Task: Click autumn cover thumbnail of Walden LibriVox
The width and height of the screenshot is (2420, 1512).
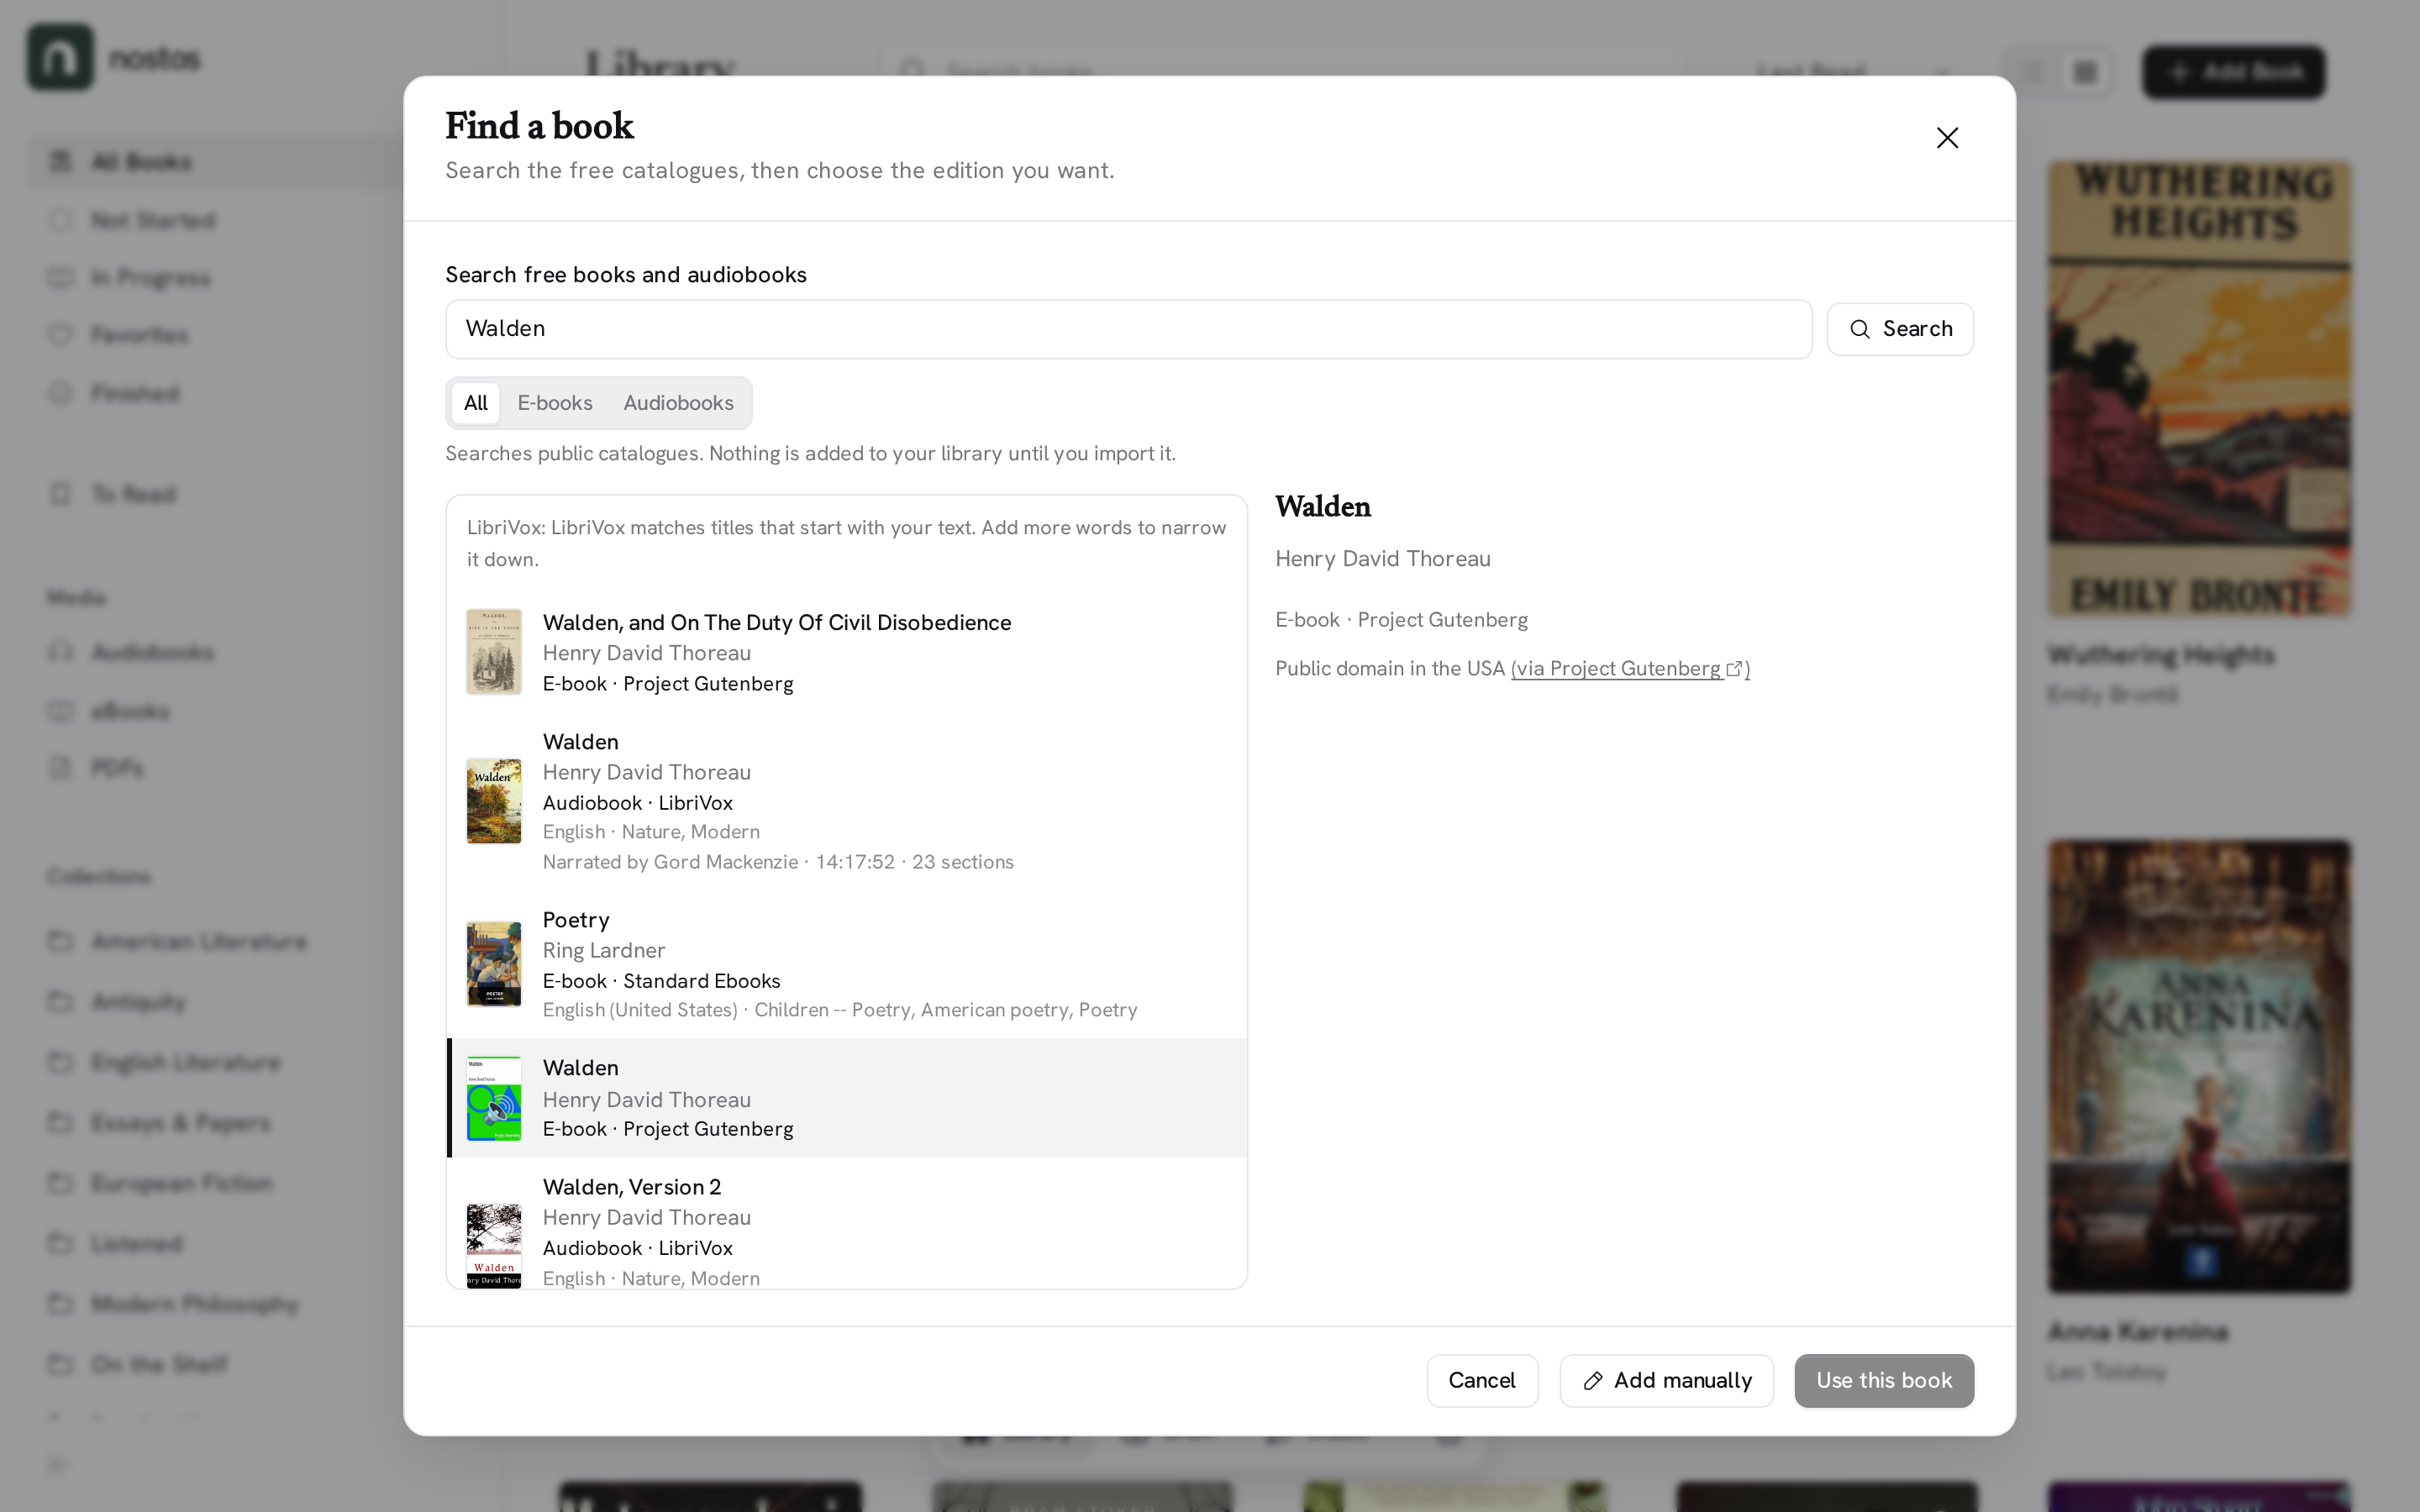Action: pos(494,801)
